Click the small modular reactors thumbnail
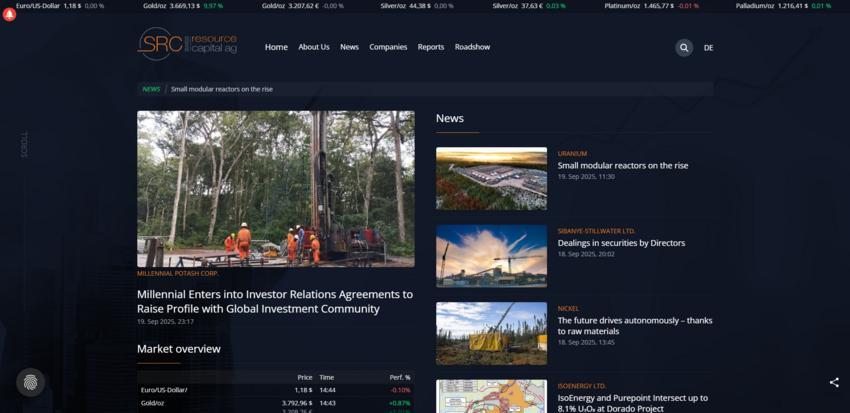The width and height of the screenshot is (850, 413). tap(491, 178)
